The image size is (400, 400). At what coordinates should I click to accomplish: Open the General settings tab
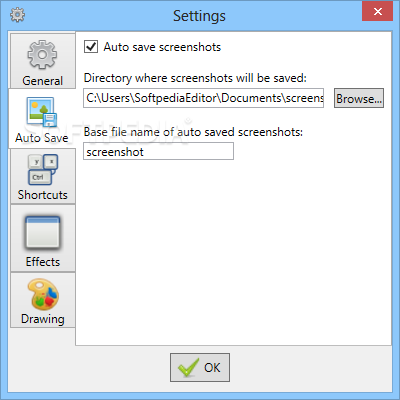point(43,61)
